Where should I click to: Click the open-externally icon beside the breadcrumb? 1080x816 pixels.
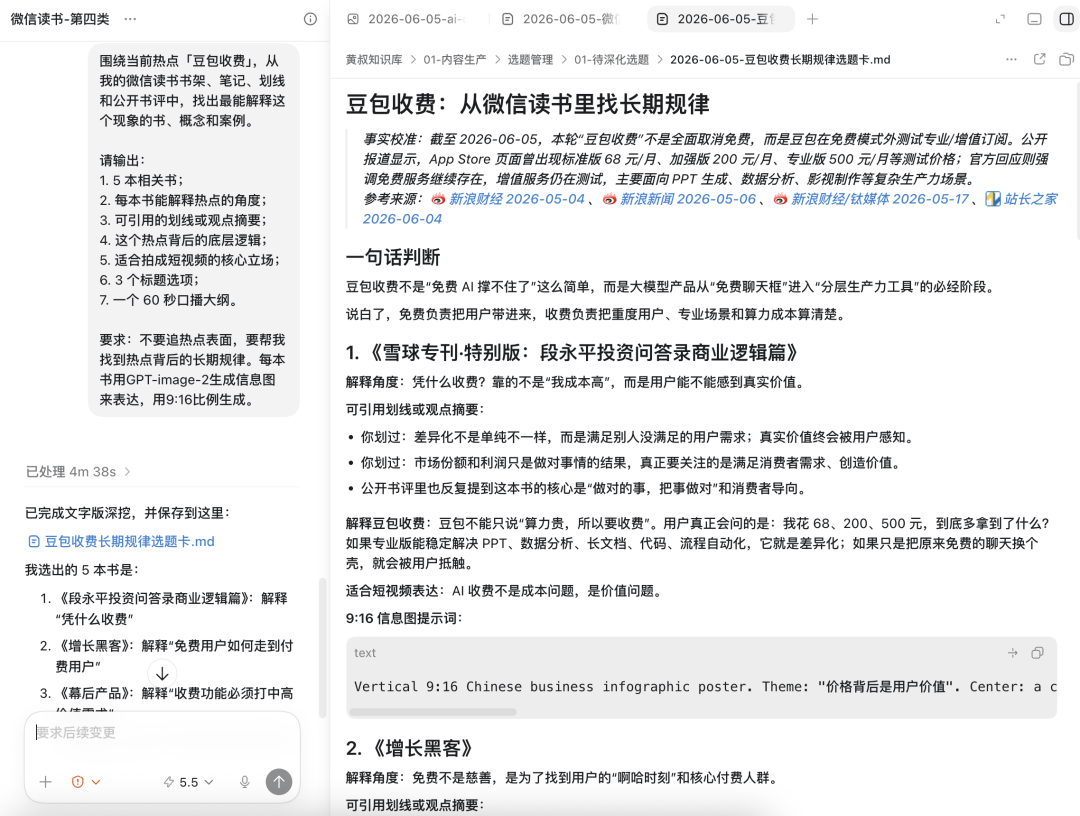coord(1039,59)
